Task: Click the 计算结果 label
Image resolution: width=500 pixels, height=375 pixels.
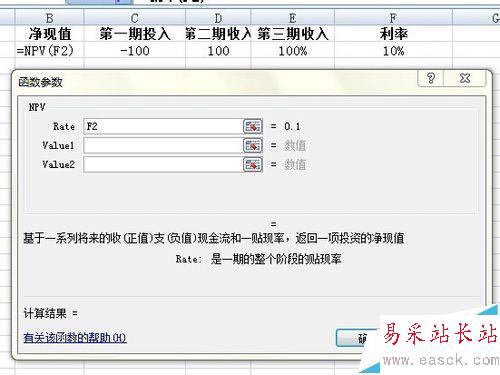Action: 45,313
